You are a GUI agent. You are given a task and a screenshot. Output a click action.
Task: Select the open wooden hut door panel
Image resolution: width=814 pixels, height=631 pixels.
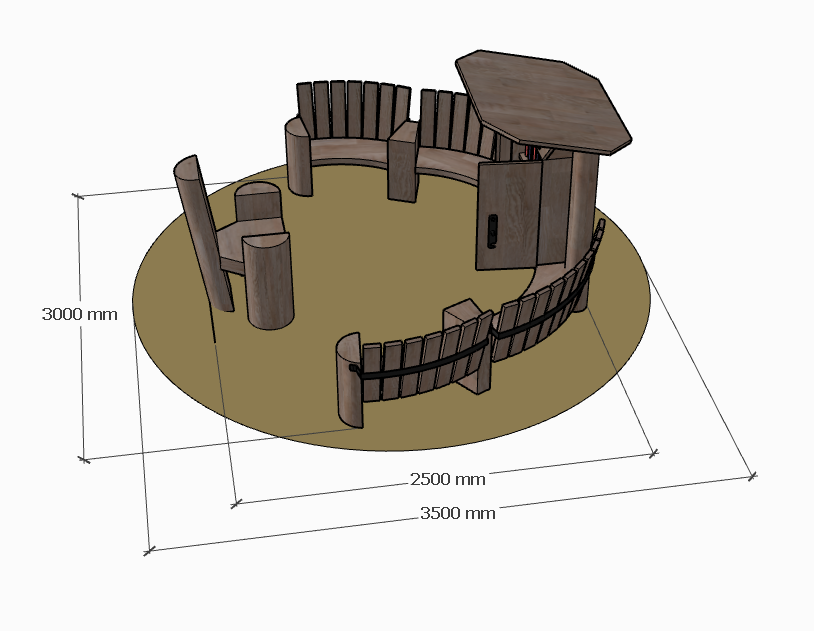(x=510, y=215)
